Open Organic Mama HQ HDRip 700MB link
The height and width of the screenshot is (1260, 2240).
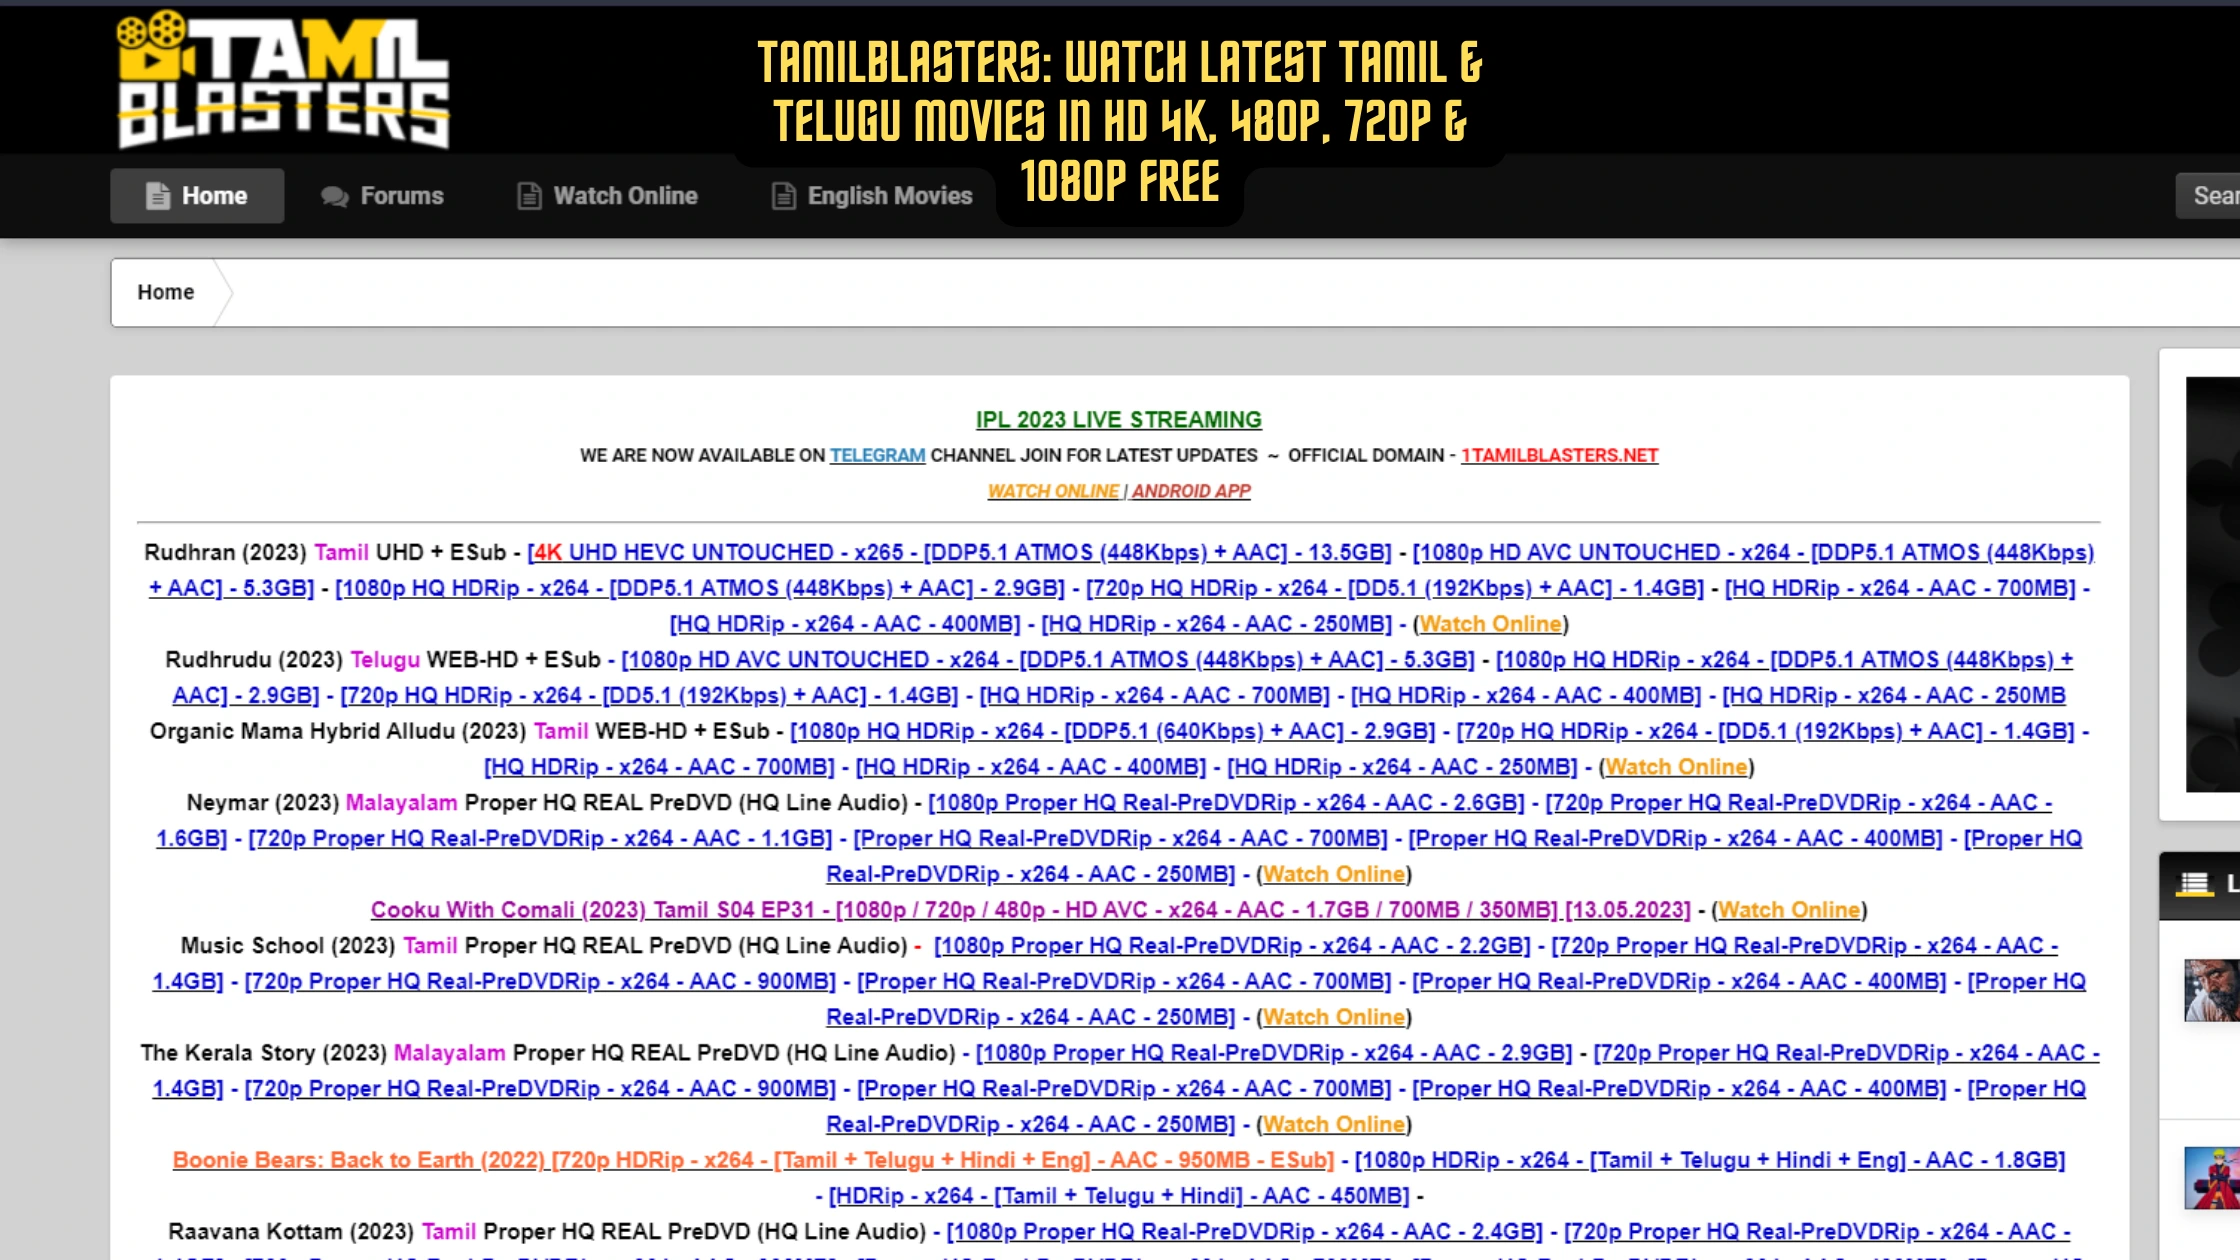659,768
